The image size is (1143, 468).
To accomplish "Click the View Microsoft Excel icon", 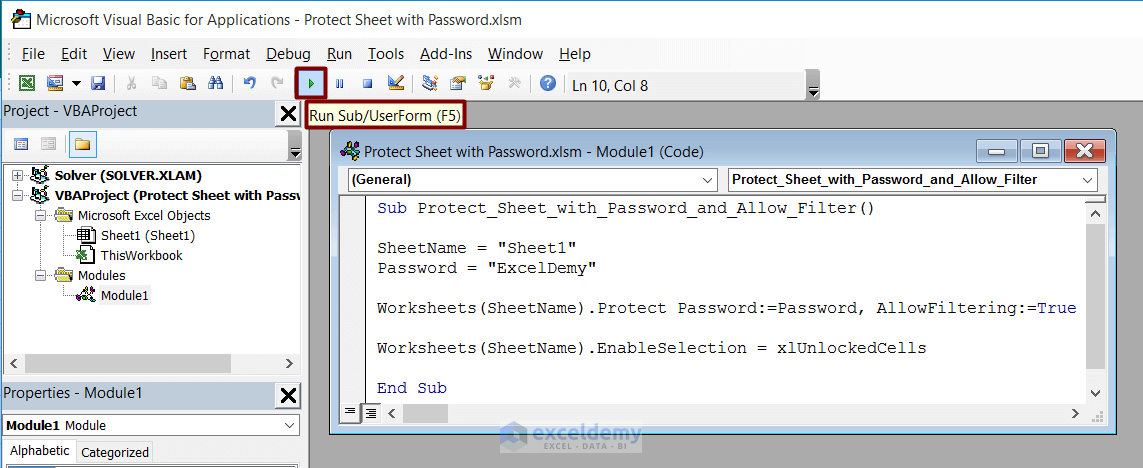I will [27, 84].
